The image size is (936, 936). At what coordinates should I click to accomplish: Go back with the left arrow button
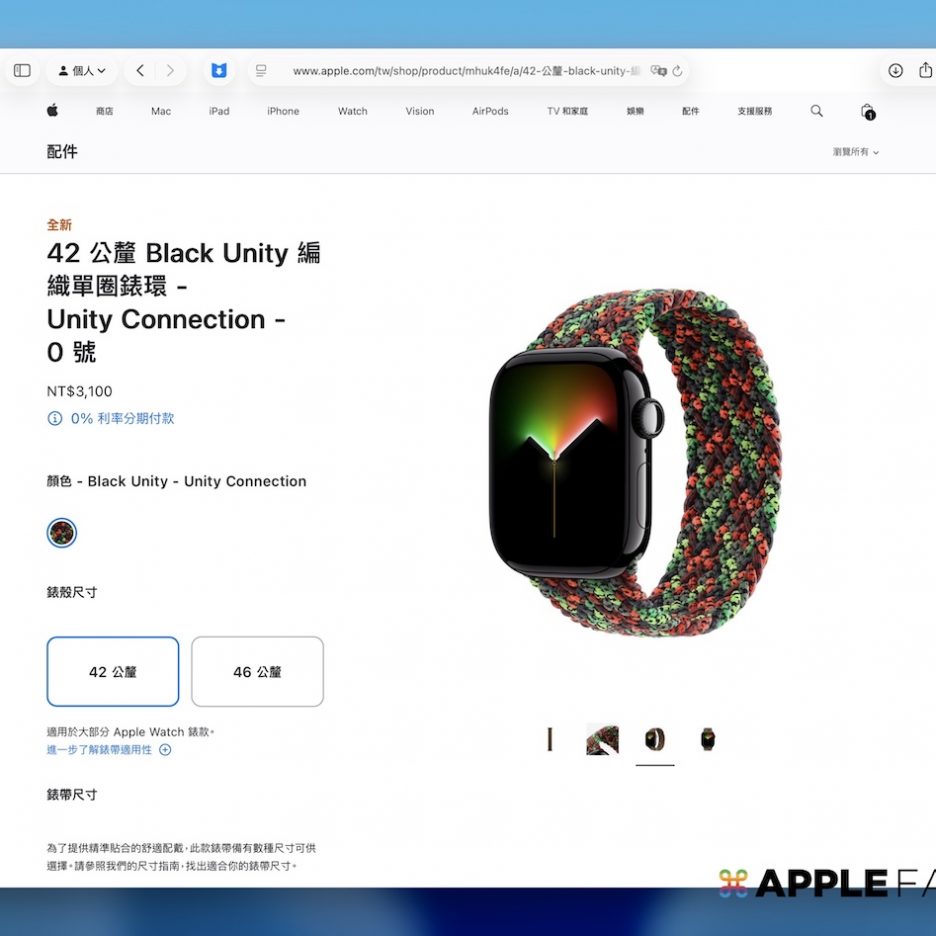tap(140, 70)
